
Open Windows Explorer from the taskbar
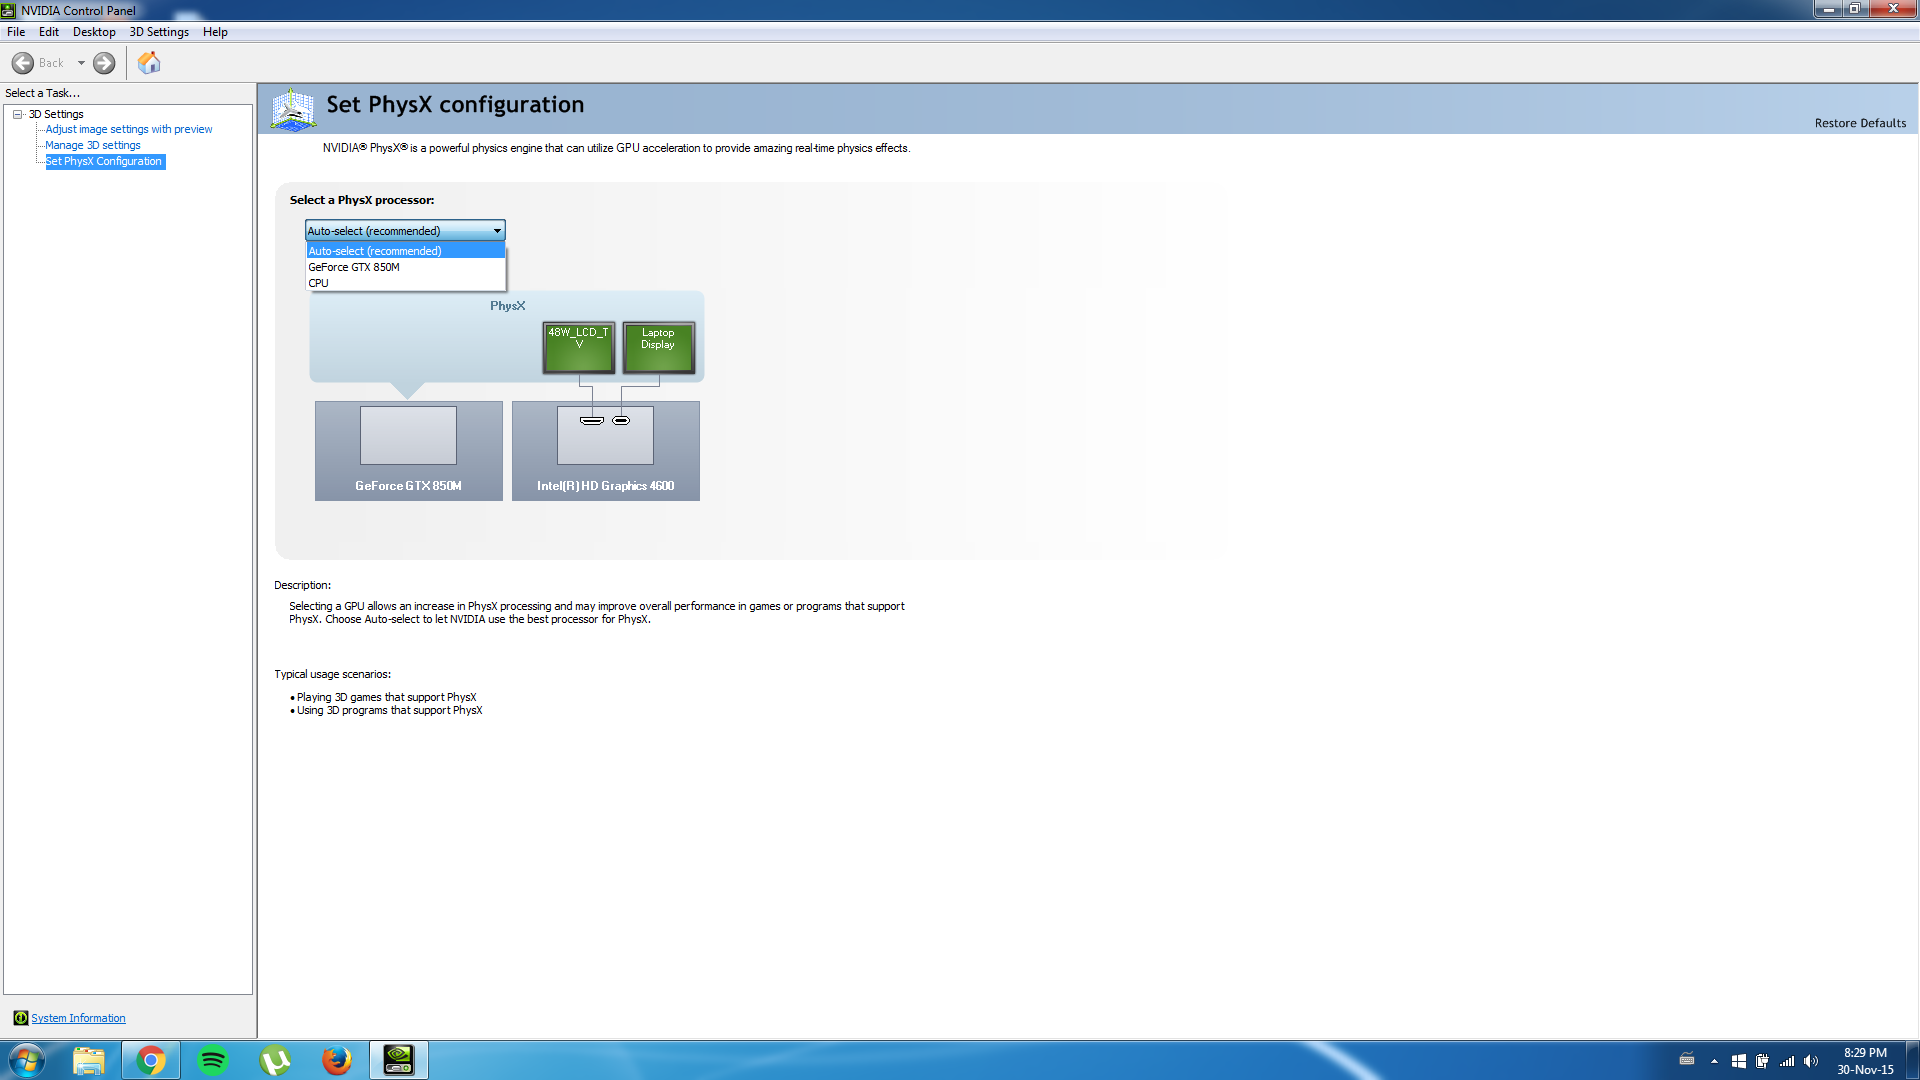point(89,1060)
